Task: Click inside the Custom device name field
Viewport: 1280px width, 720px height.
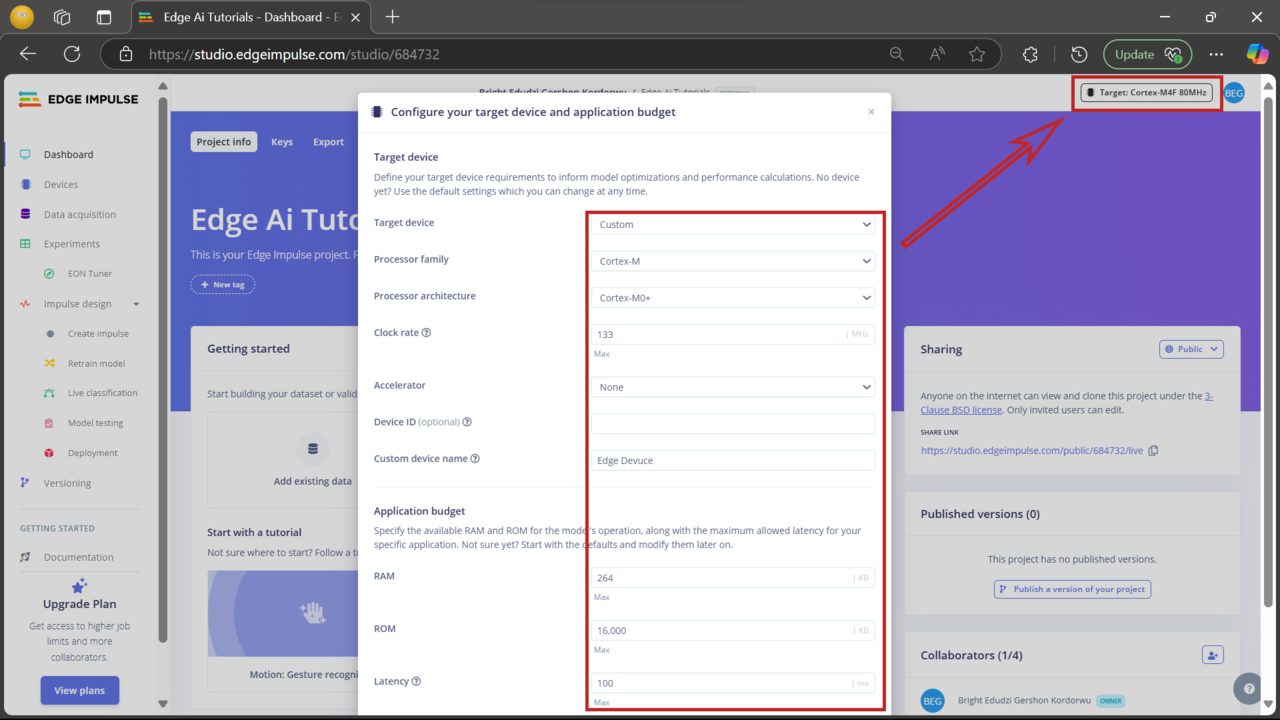Action: (732, 459)
